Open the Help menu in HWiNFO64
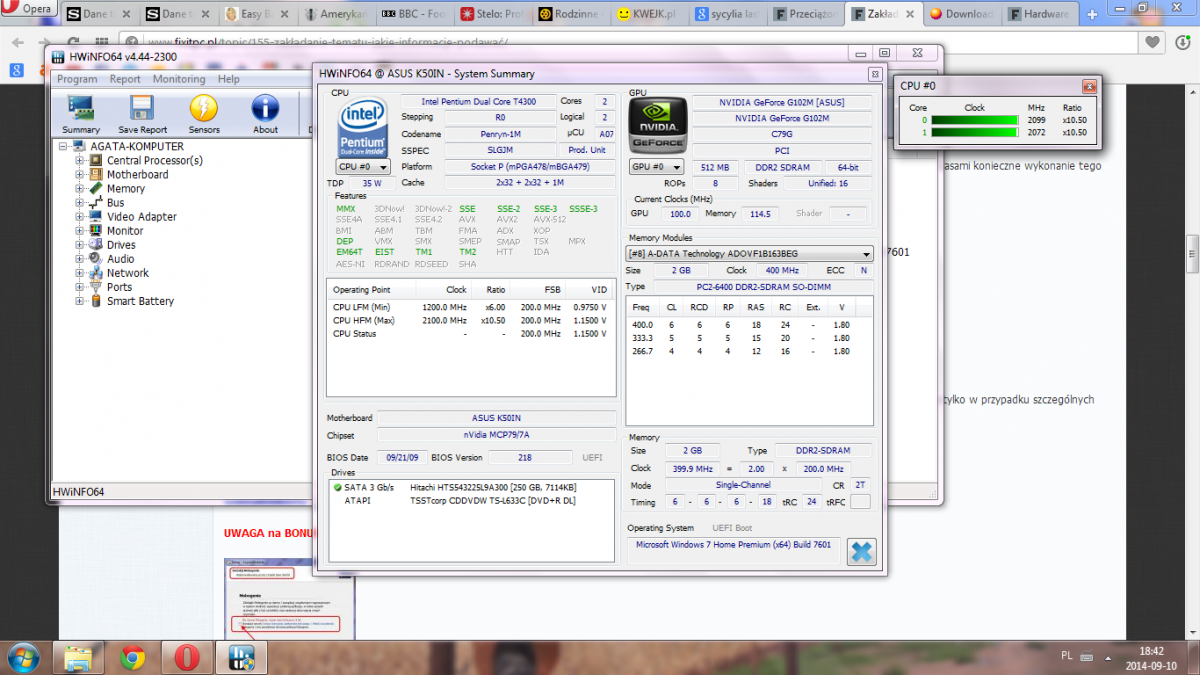1200x675 pixels. point(229,79)
